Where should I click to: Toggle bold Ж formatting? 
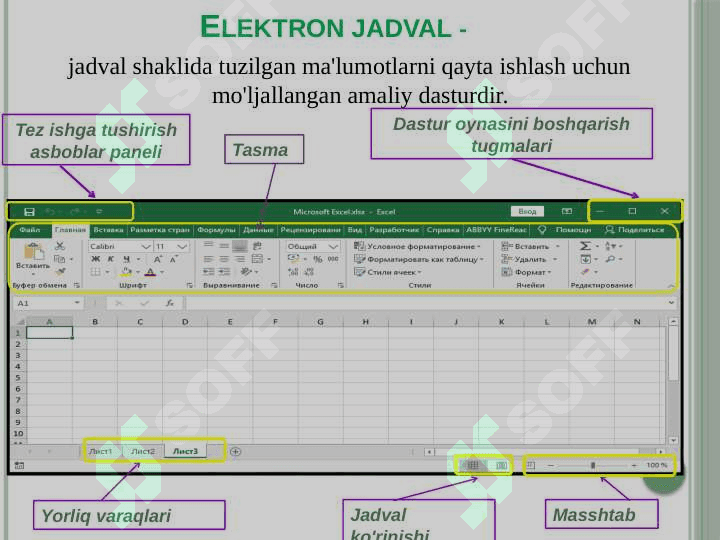click(x=96, y=259)
